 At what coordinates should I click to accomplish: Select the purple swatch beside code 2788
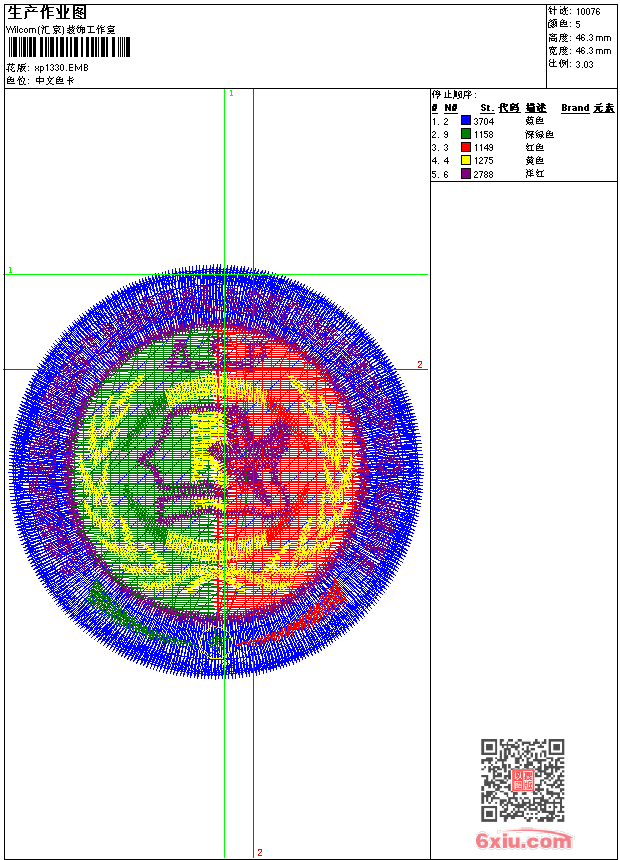[466, 174]
